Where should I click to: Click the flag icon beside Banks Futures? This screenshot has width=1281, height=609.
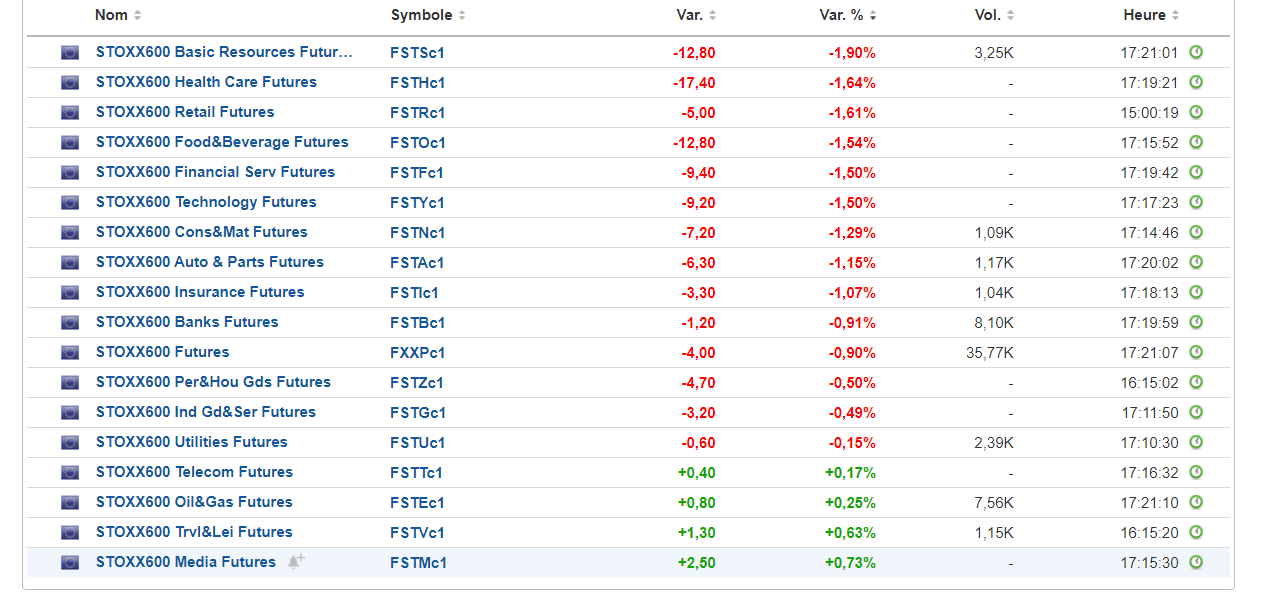70,322
